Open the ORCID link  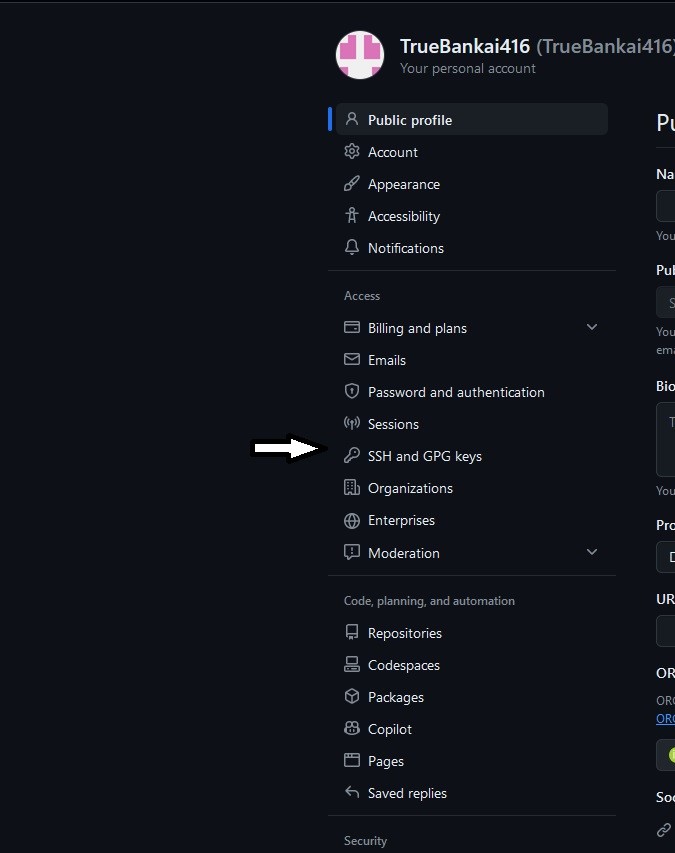[x=665, y=719]
